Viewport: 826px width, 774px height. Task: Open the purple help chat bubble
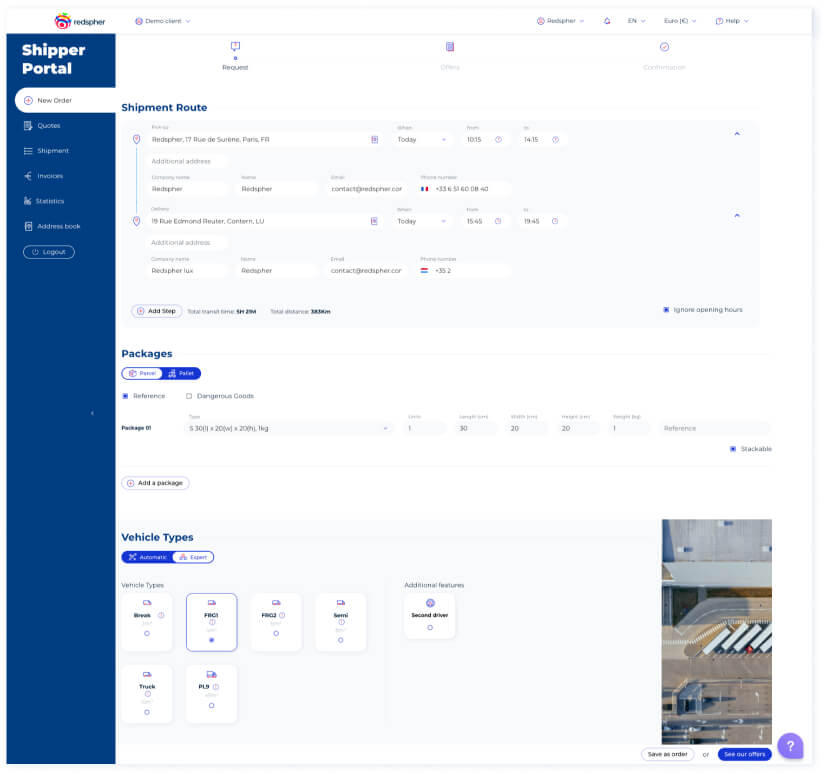point(790,746)
